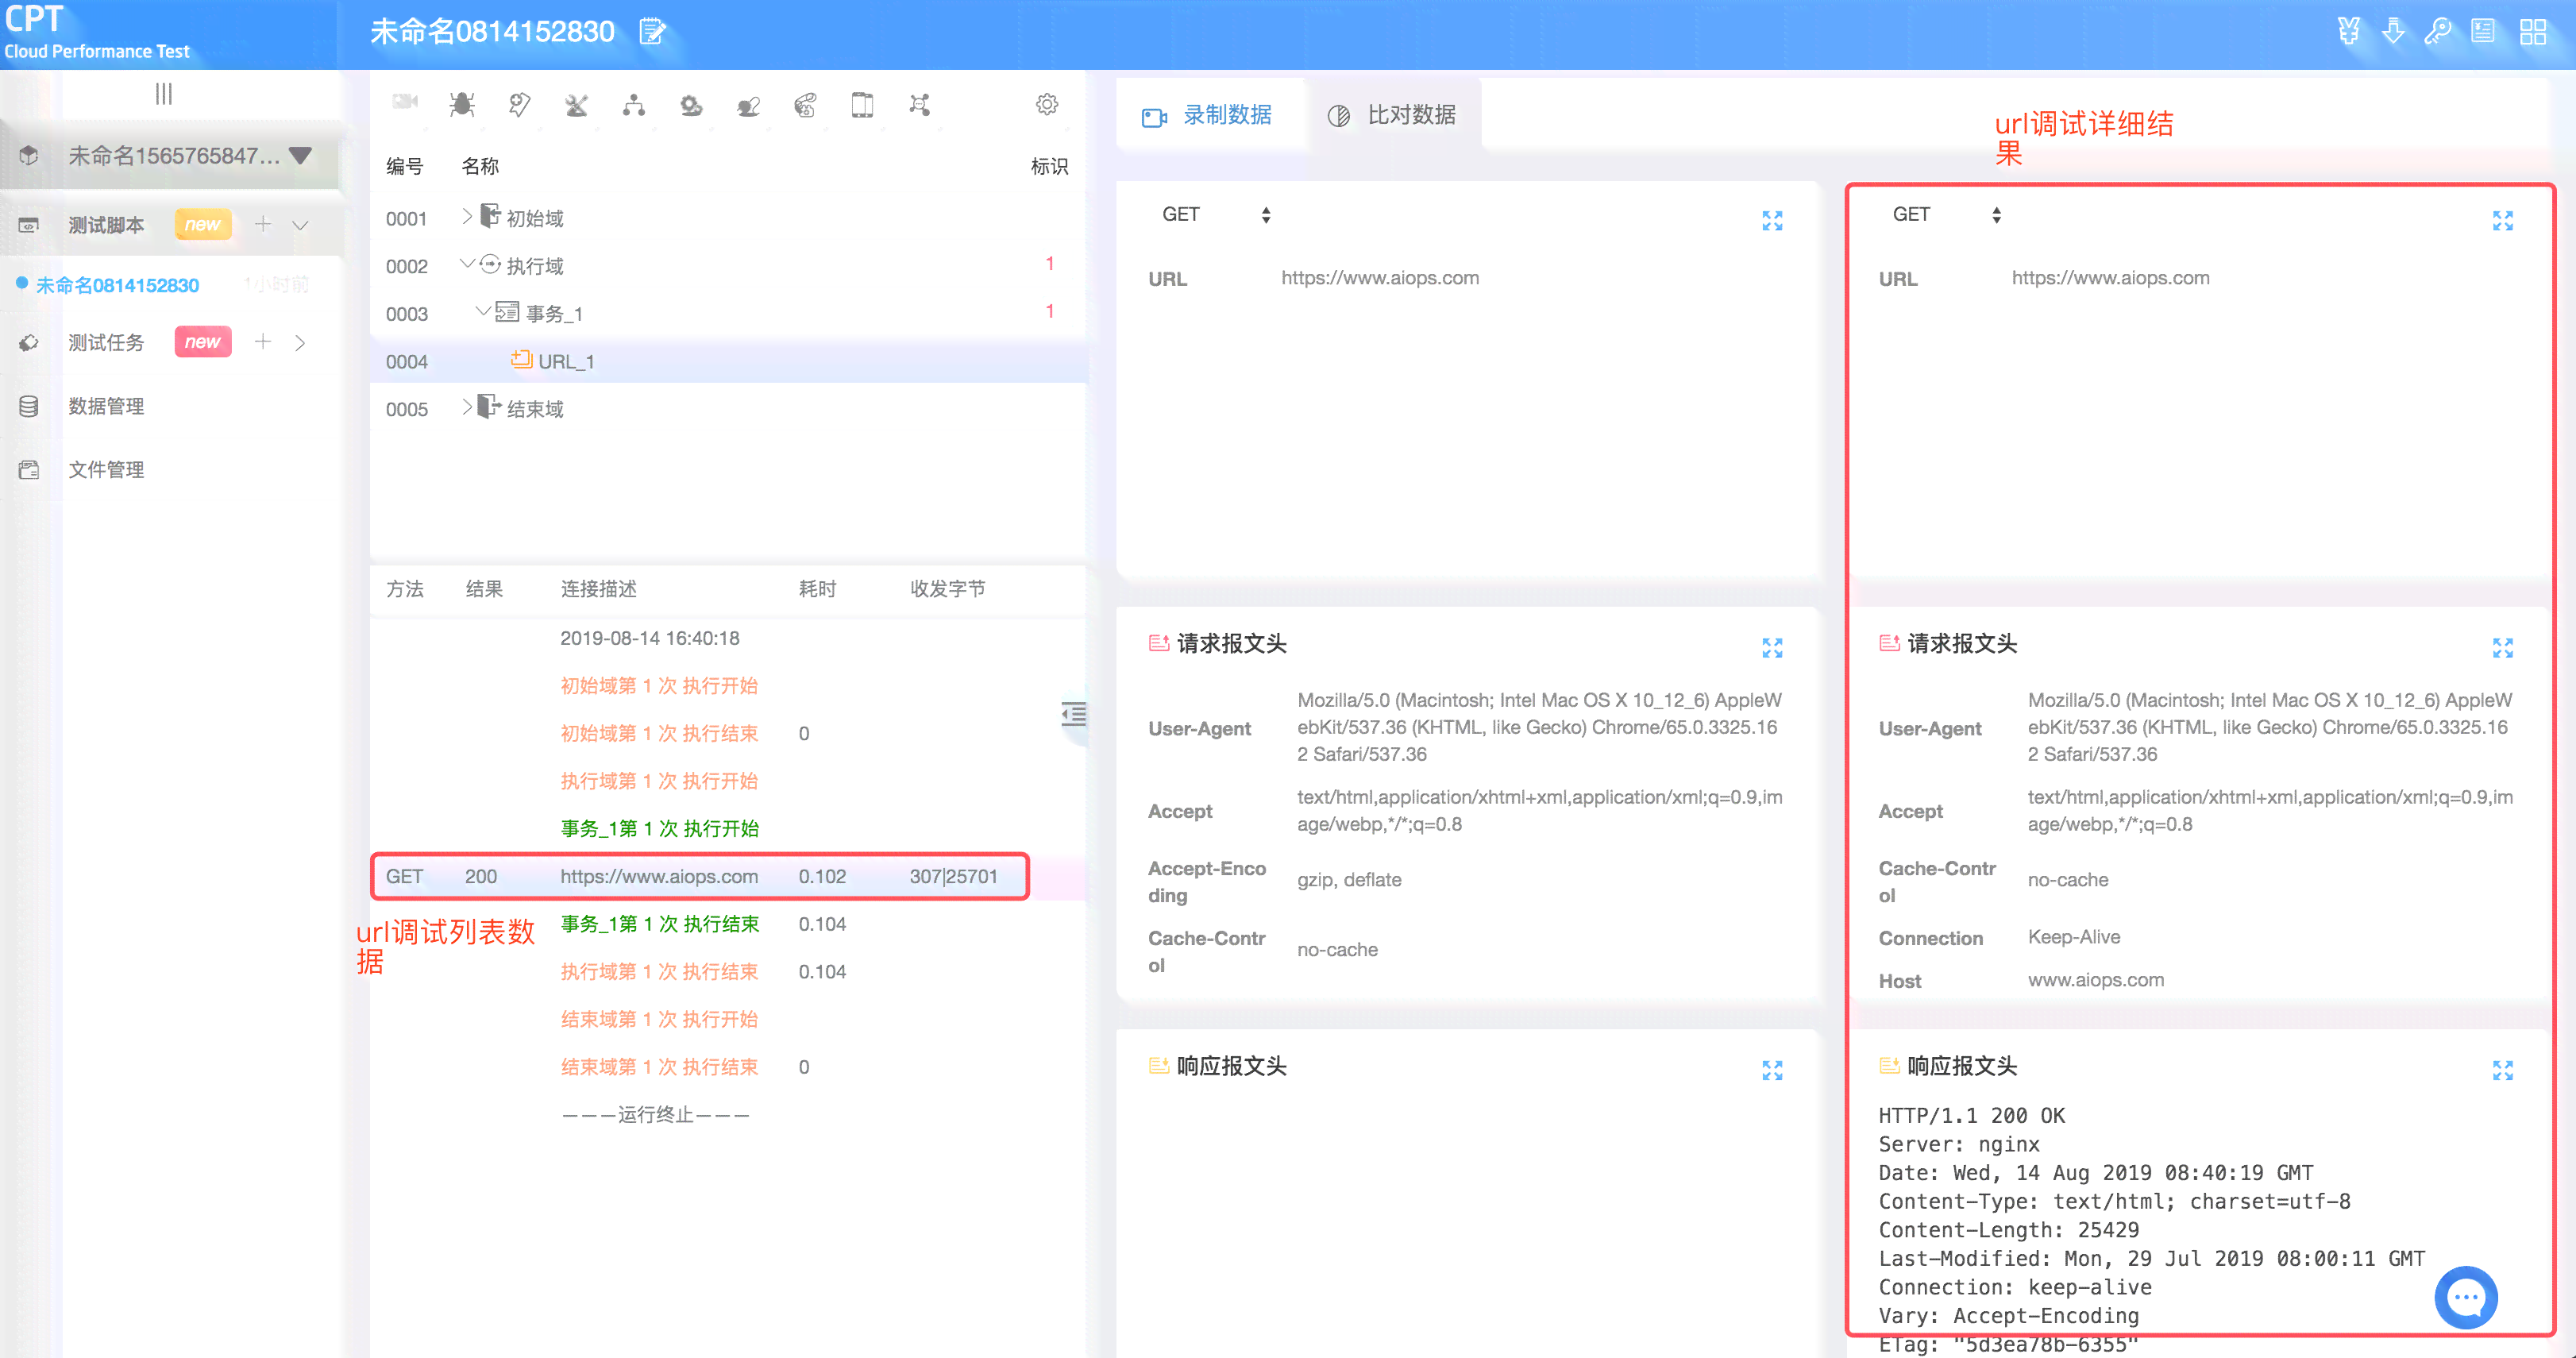Open the chat bubble support widget
2576x1358 pixels.
[2465, 1296]
